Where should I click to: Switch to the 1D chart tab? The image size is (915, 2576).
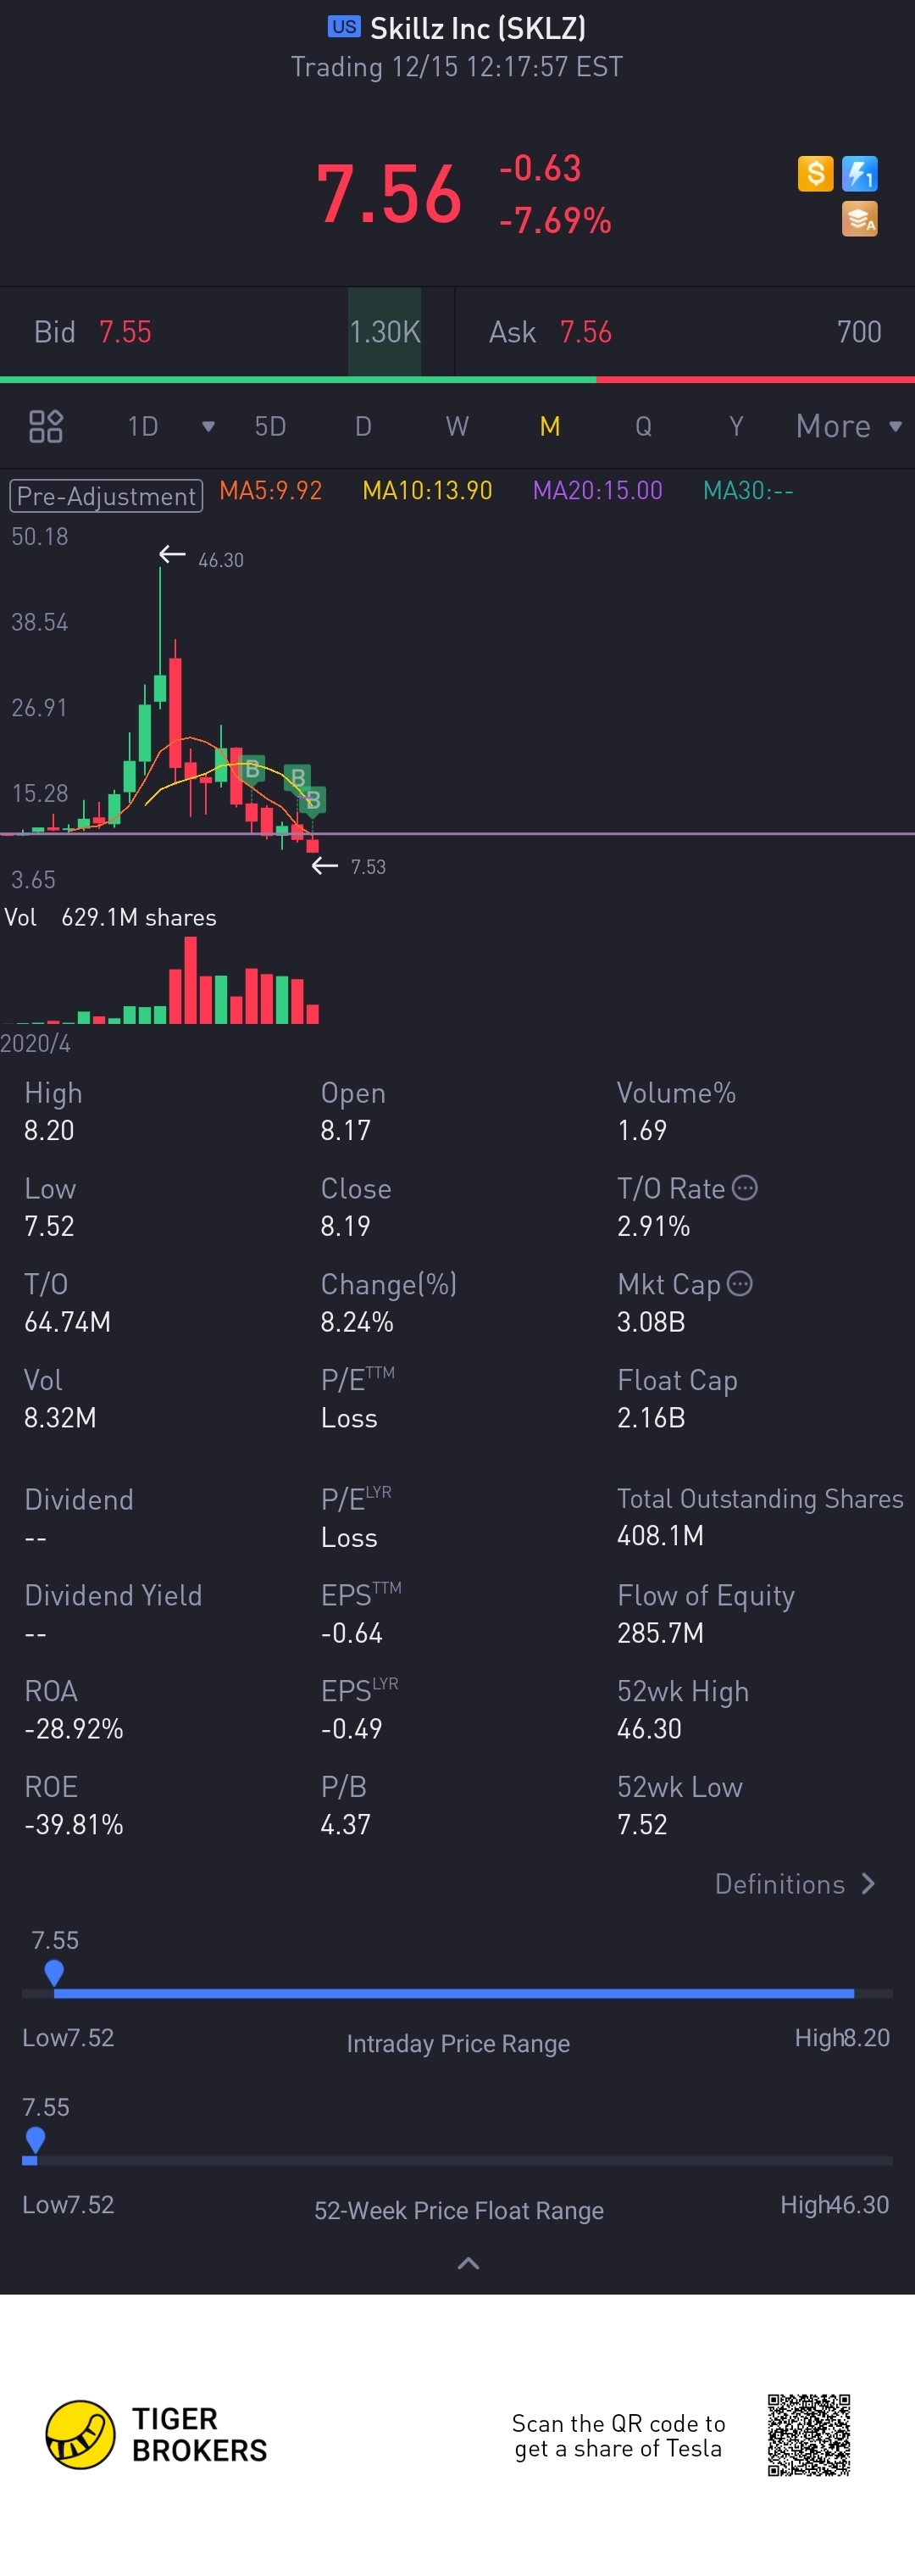tap(143, 426)
